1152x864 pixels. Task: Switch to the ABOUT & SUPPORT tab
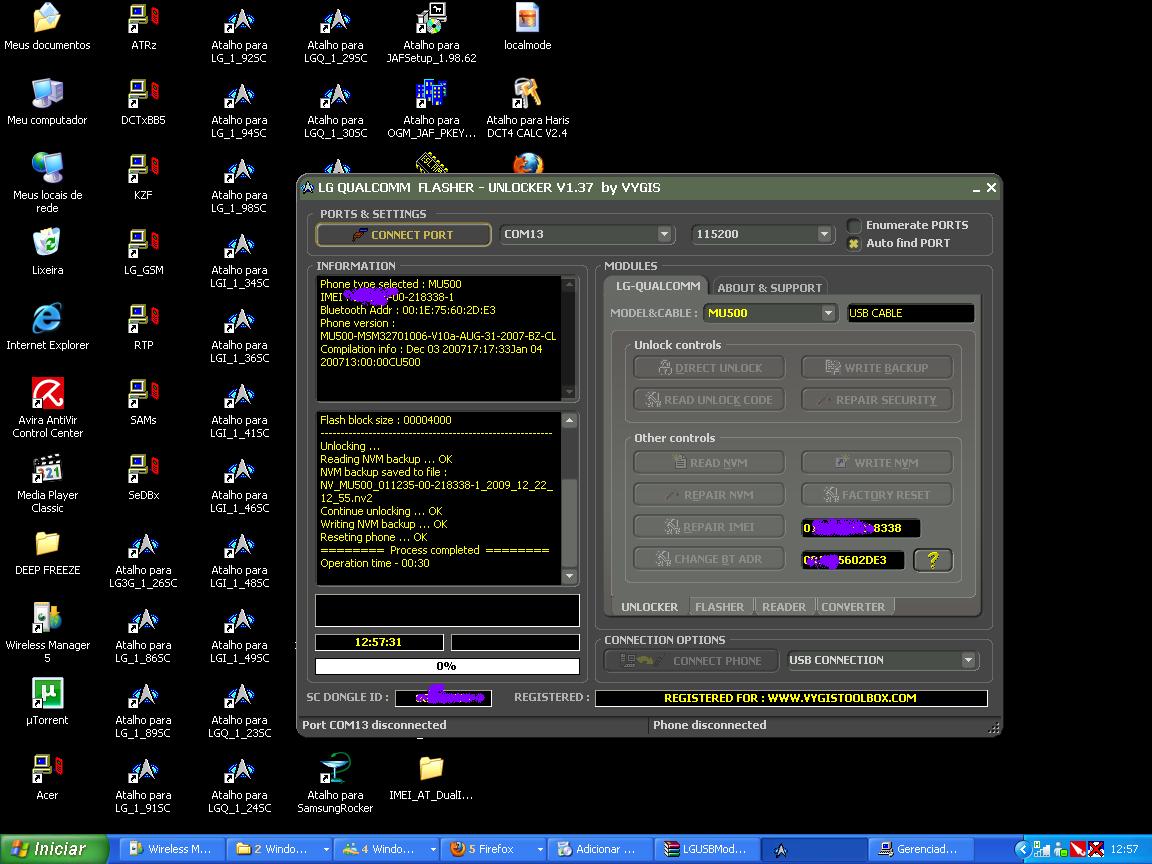pyautogui.click(x=769, y=287)
